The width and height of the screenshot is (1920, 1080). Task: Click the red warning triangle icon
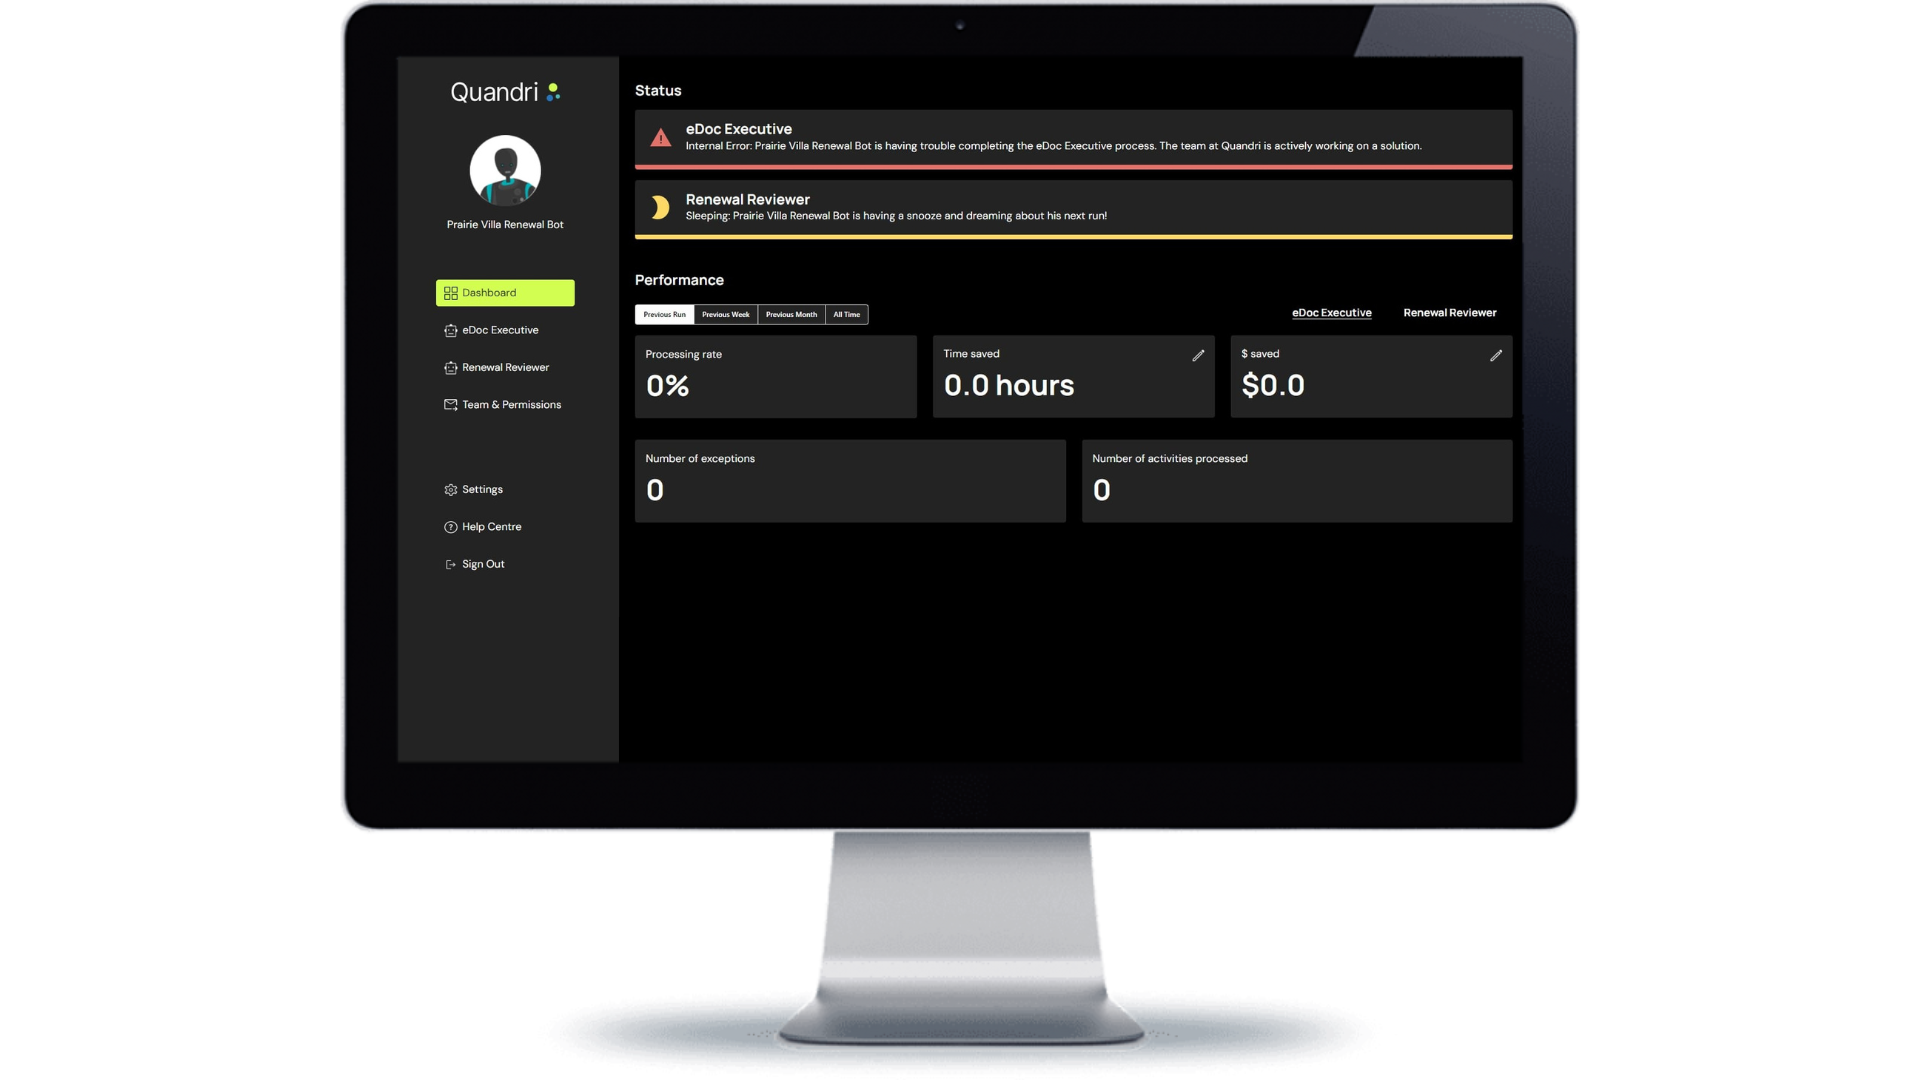tap(660, 138)
